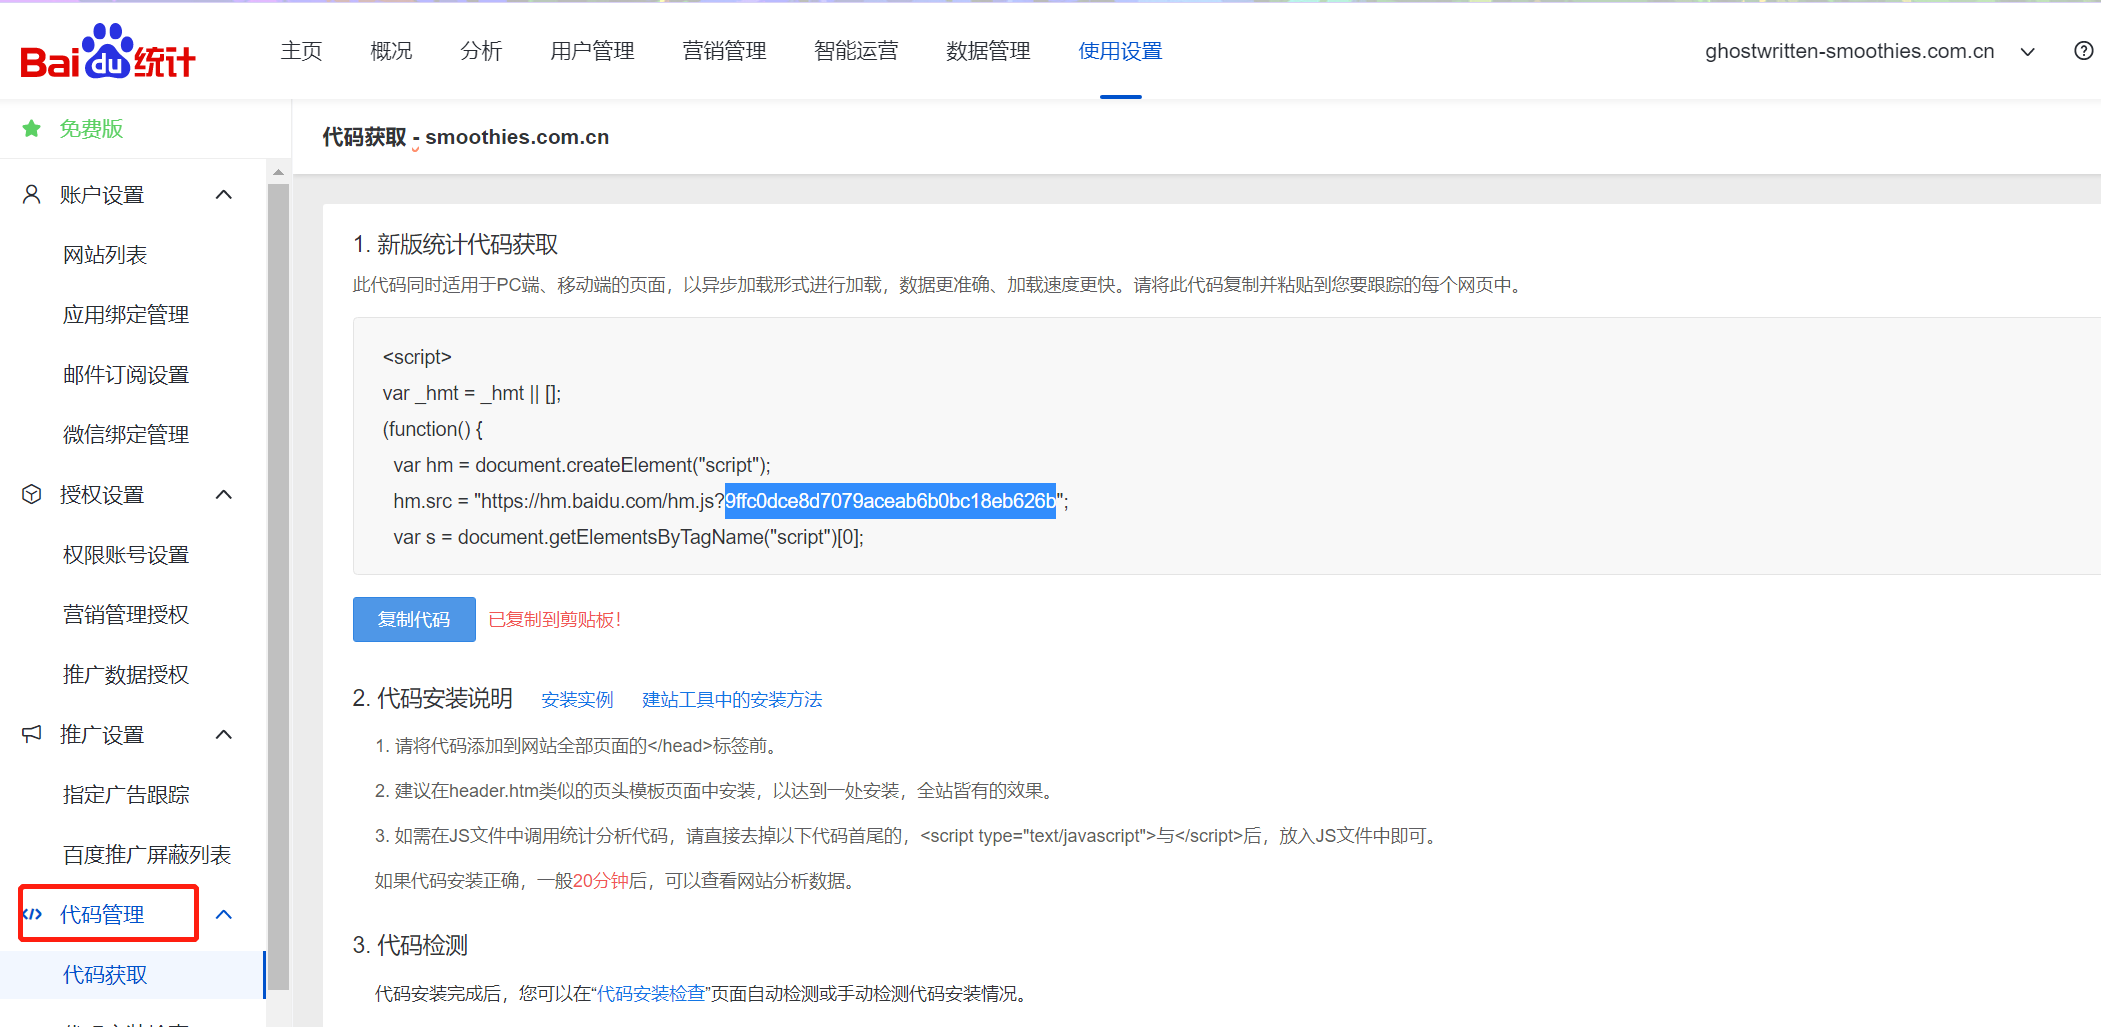Open the 建站工具中的安装方法 link

(x=732, y=700)
